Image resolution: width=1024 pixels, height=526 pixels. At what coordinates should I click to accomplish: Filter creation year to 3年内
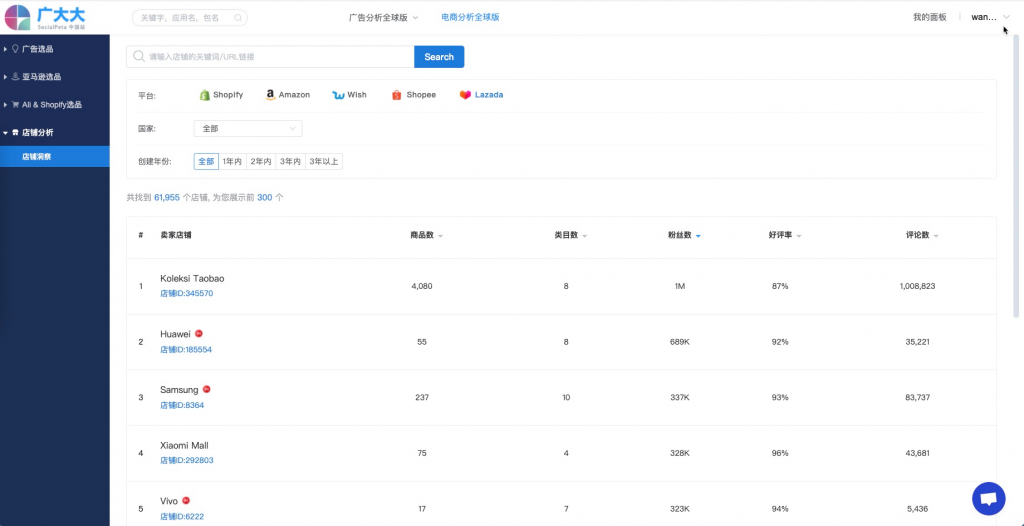click(x=290, y=161)
